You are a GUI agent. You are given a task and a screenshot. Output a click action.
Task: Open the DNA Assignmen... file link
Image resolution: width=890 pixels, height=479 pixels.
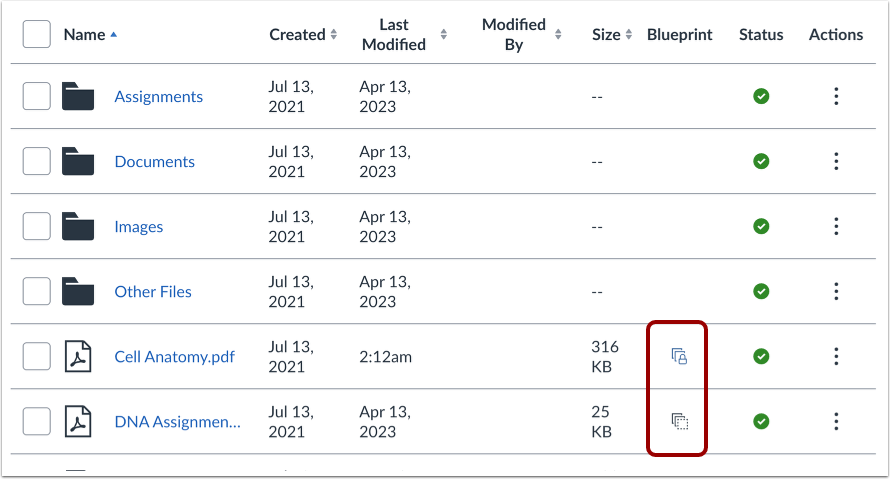point(177,422)
